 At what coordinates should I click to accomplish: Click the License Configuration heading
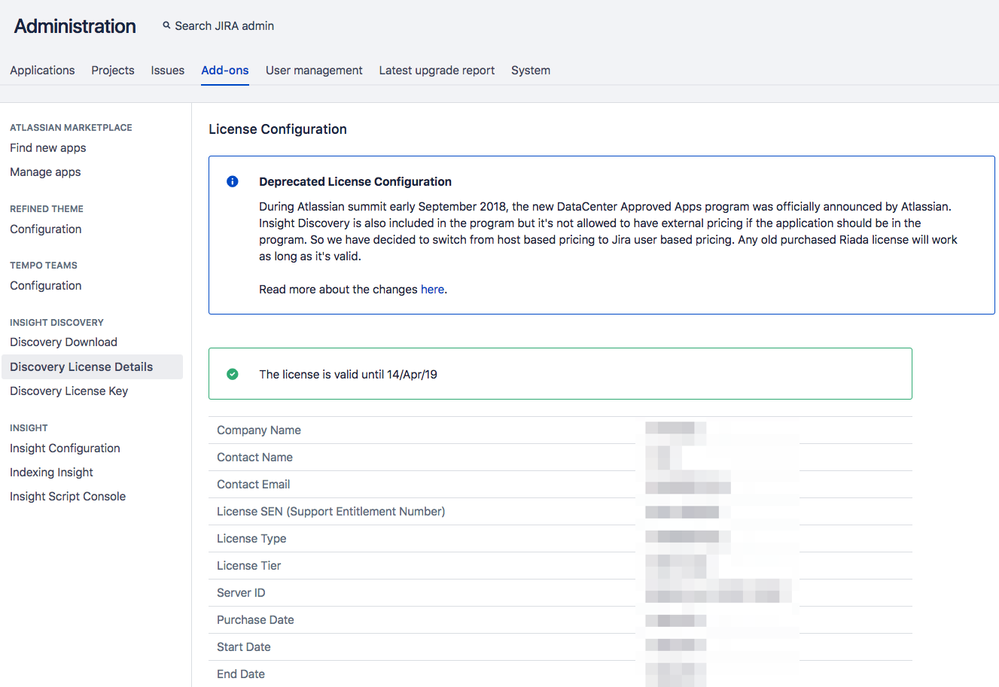(278, 129)
